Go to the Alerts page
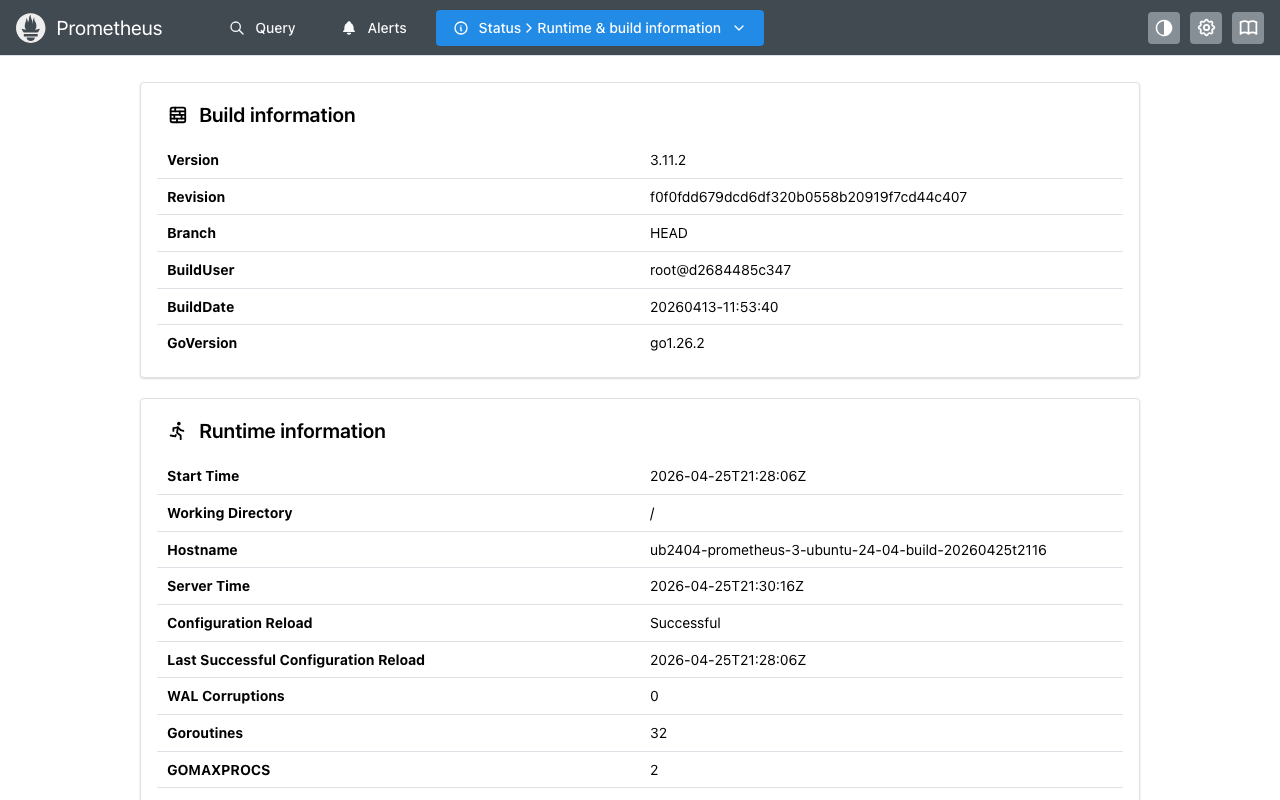 374,28
